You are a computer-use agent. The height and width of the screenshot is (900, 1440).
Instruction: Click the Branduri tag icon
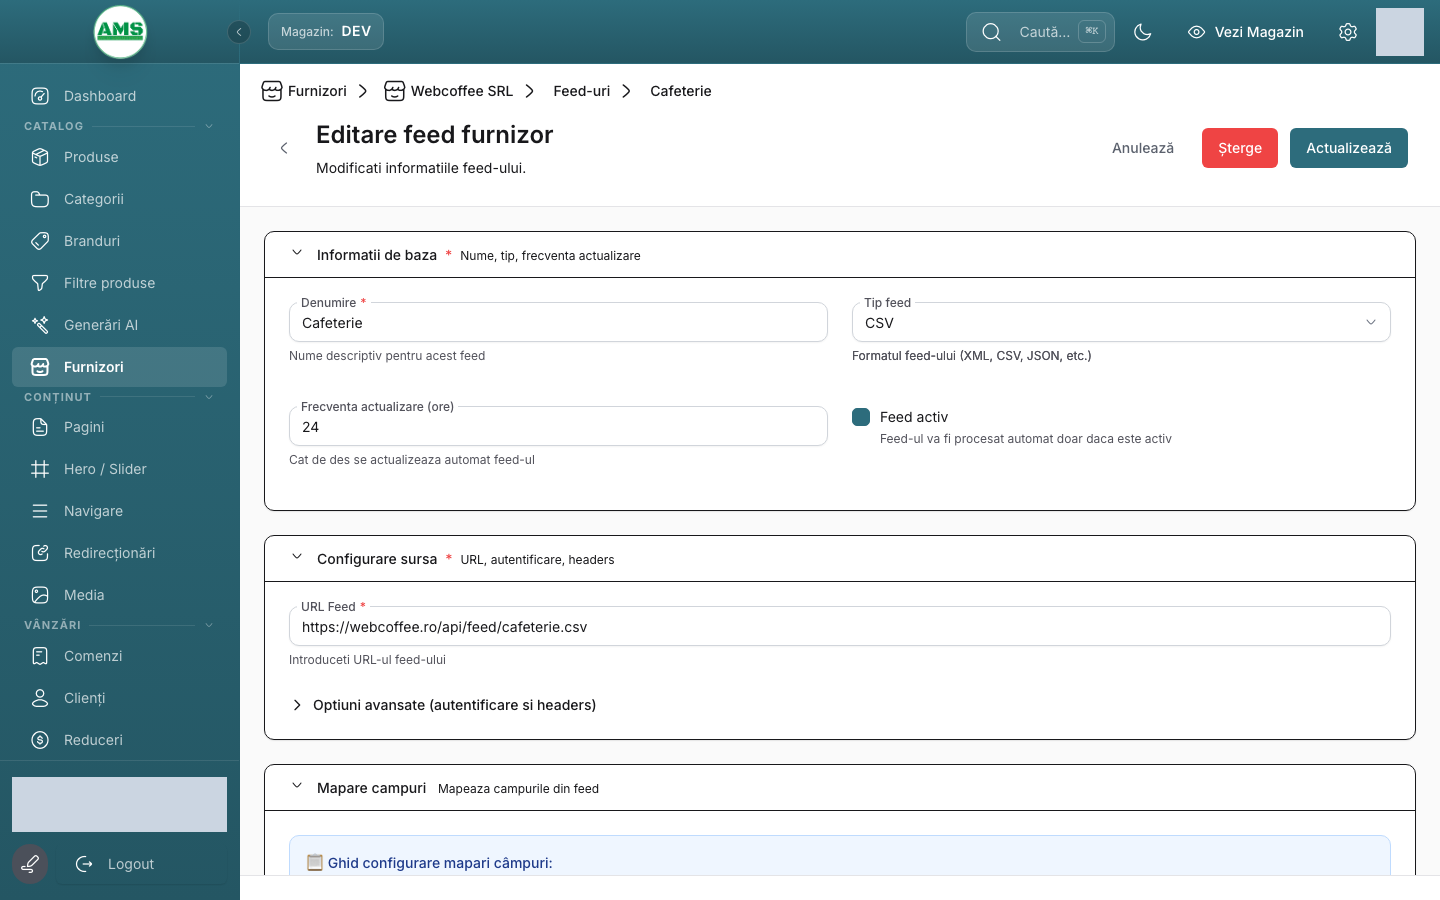coord(40,241)
